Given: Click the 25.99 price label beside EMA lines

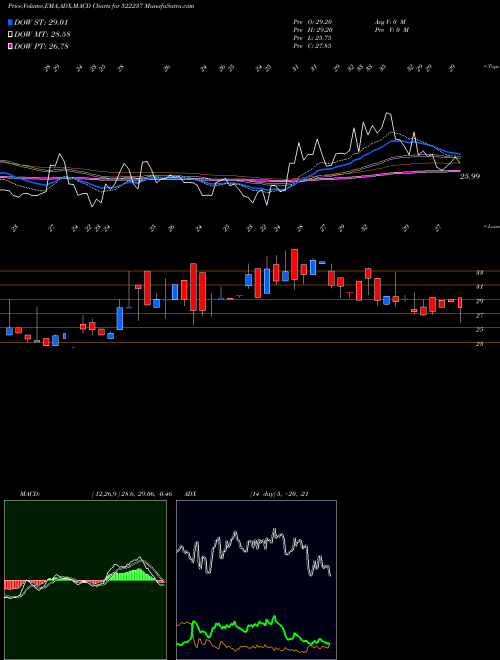Looking at the screenshot, I should pyautogui.click(x=470, y=176).
